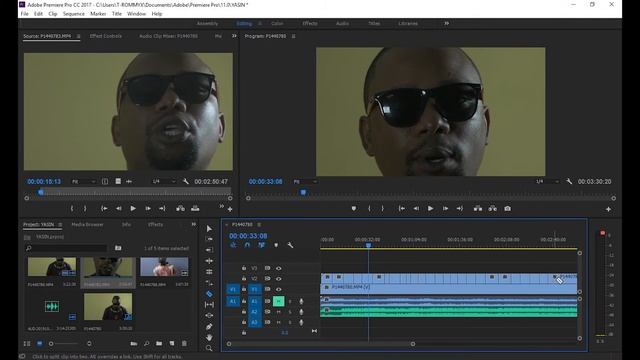
Task: Expand hidden Source panel tabs chevron
Action: tap(234, 36)
